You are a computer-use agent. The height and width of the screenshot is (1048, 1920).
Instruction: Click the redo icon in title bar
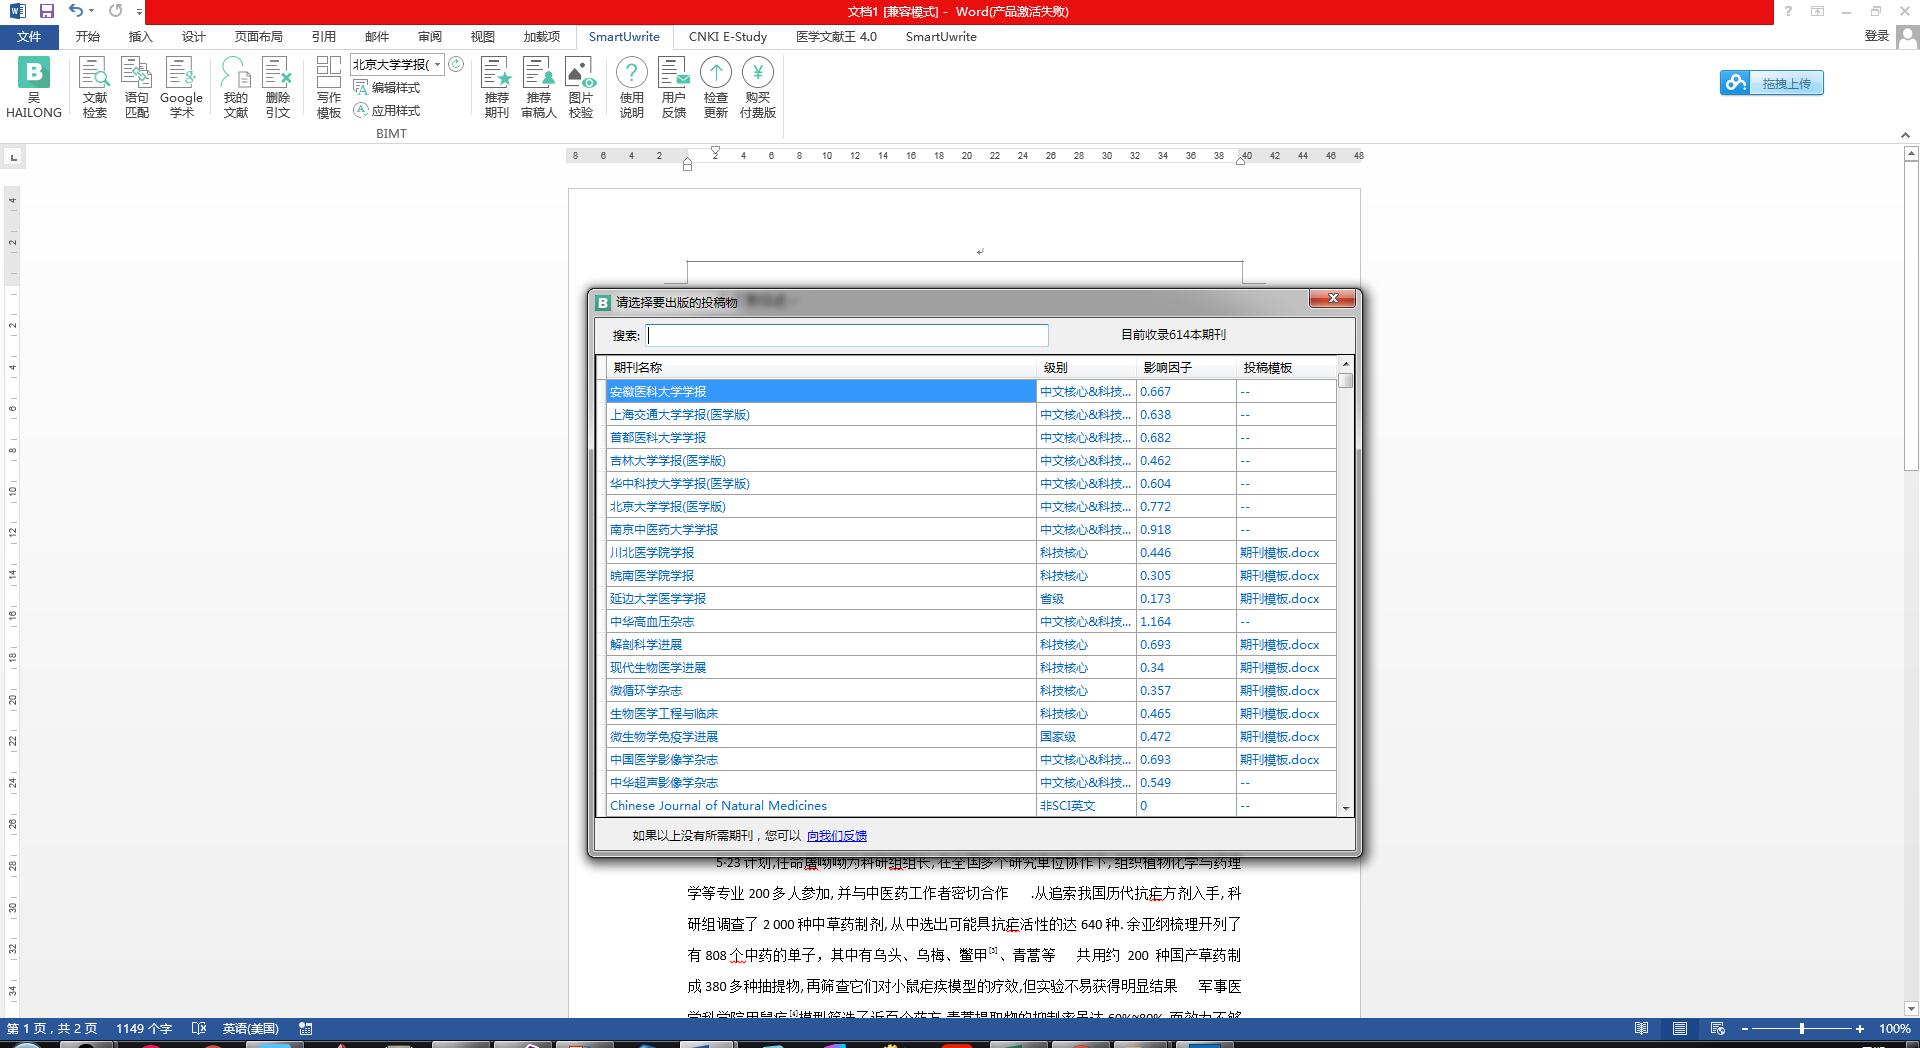(115, 11)
